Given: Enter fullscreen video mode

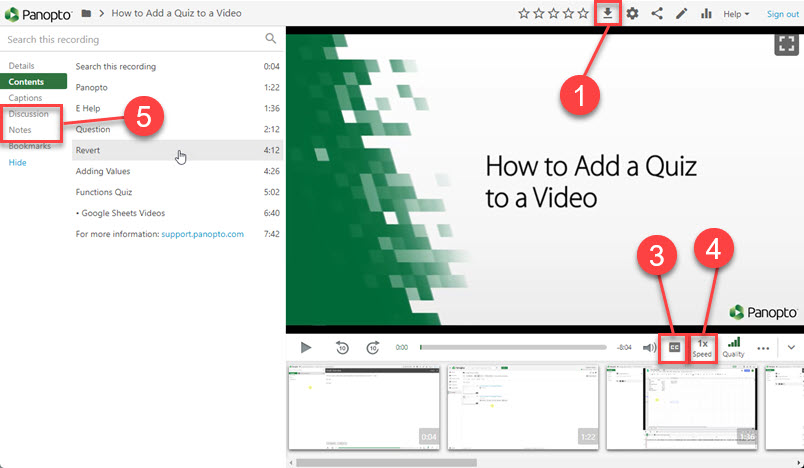Looking at the screenshot, I should pyautogui.click(x=786, y=44).
